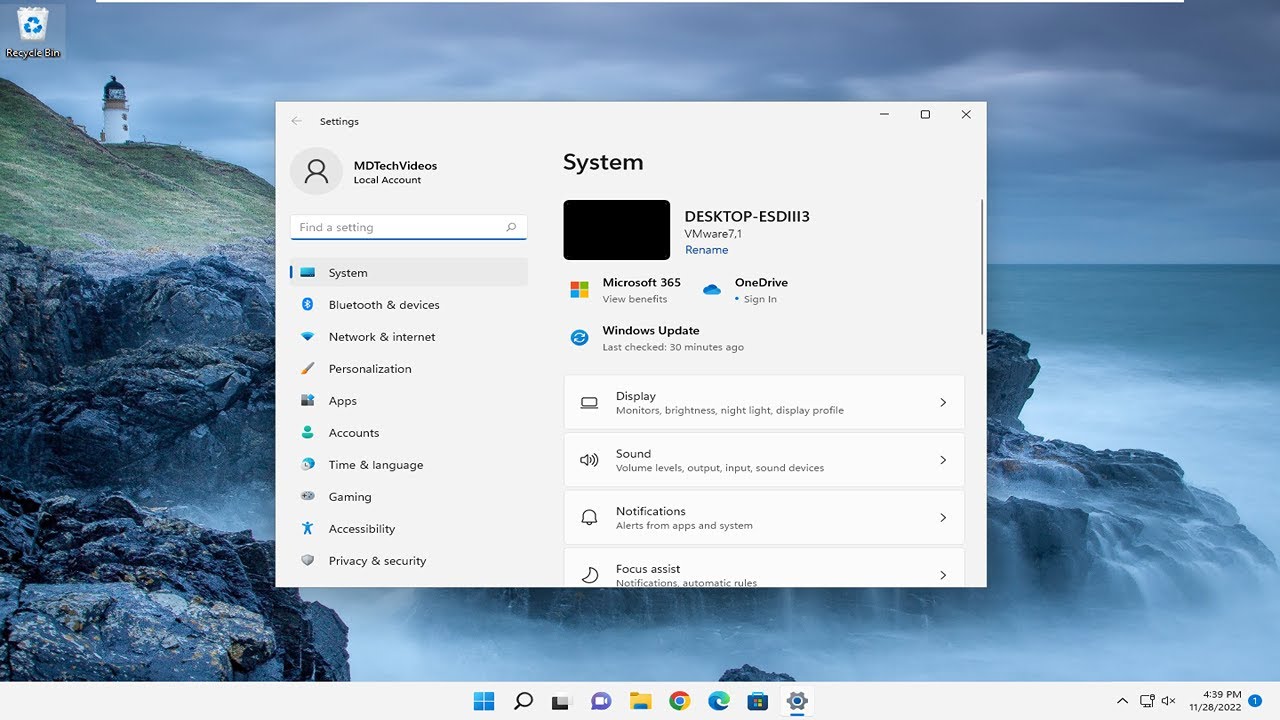The image size is (1280, 720).
Task: Launch Google Chrome from taskbar
Action: click(x=679, y=701)
